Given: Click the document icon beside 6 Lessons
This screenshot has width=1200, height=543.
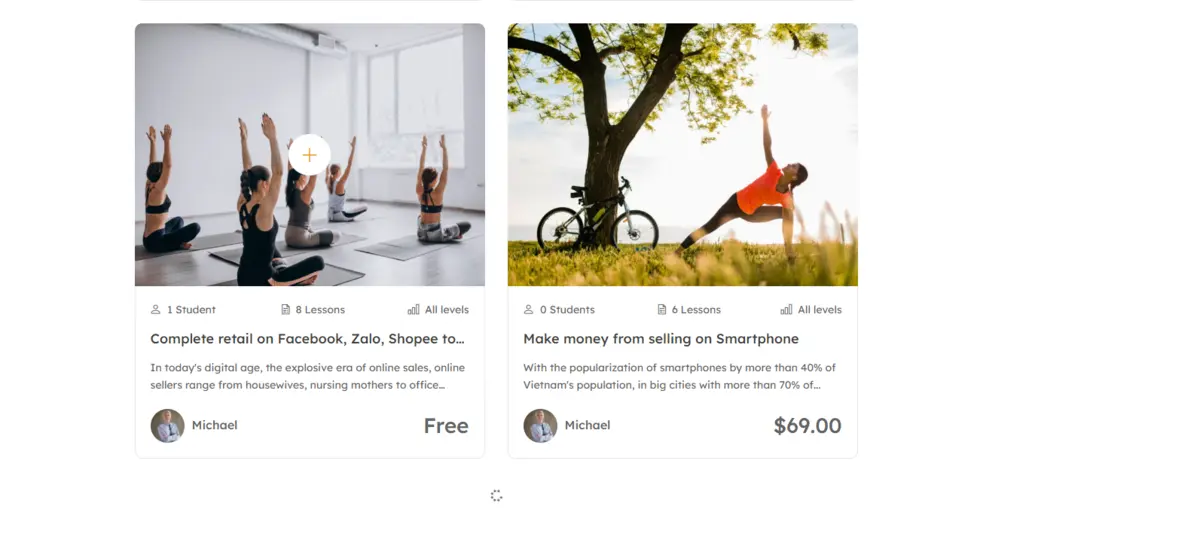Looking at the screenshot, I should pos(662,310).
